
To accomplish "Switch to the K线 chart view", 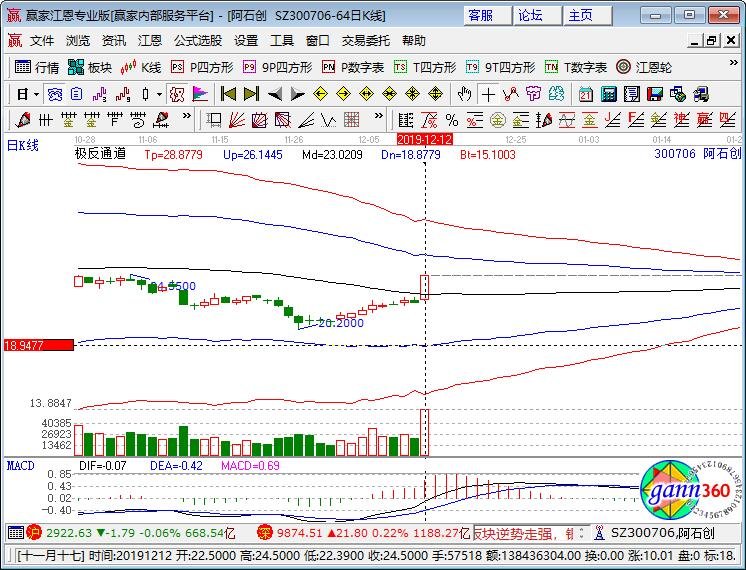I will [x=141, y=68].
